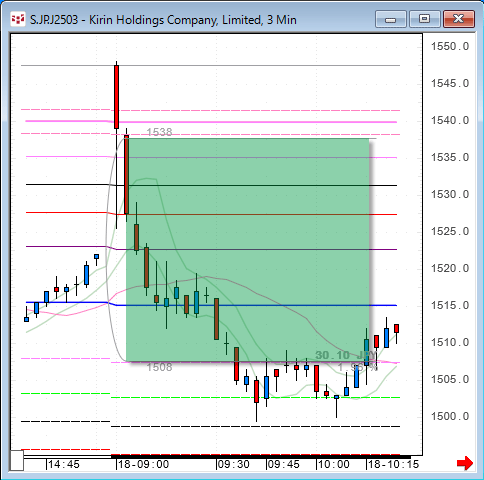Click the white square at chart bottom-left corner
The image size is (484, 480).
[x=17, y=461]
